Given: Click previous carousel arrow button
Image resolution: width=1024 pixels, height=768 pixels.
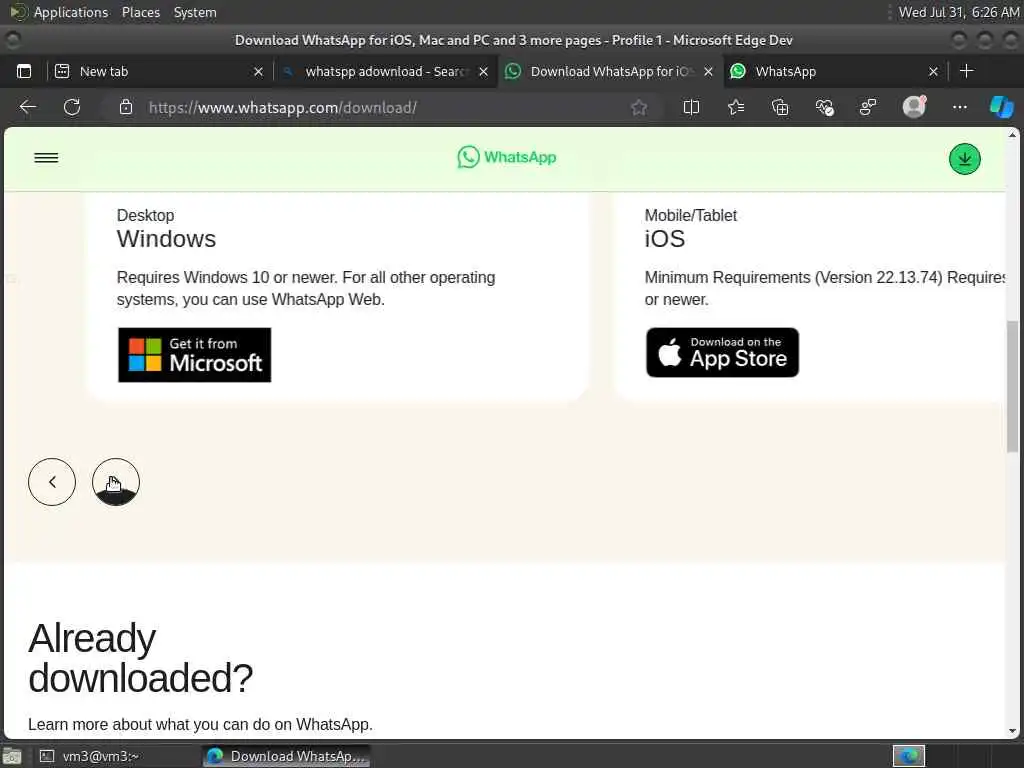Looking at the screenshot, I should (x=52, y=482).
